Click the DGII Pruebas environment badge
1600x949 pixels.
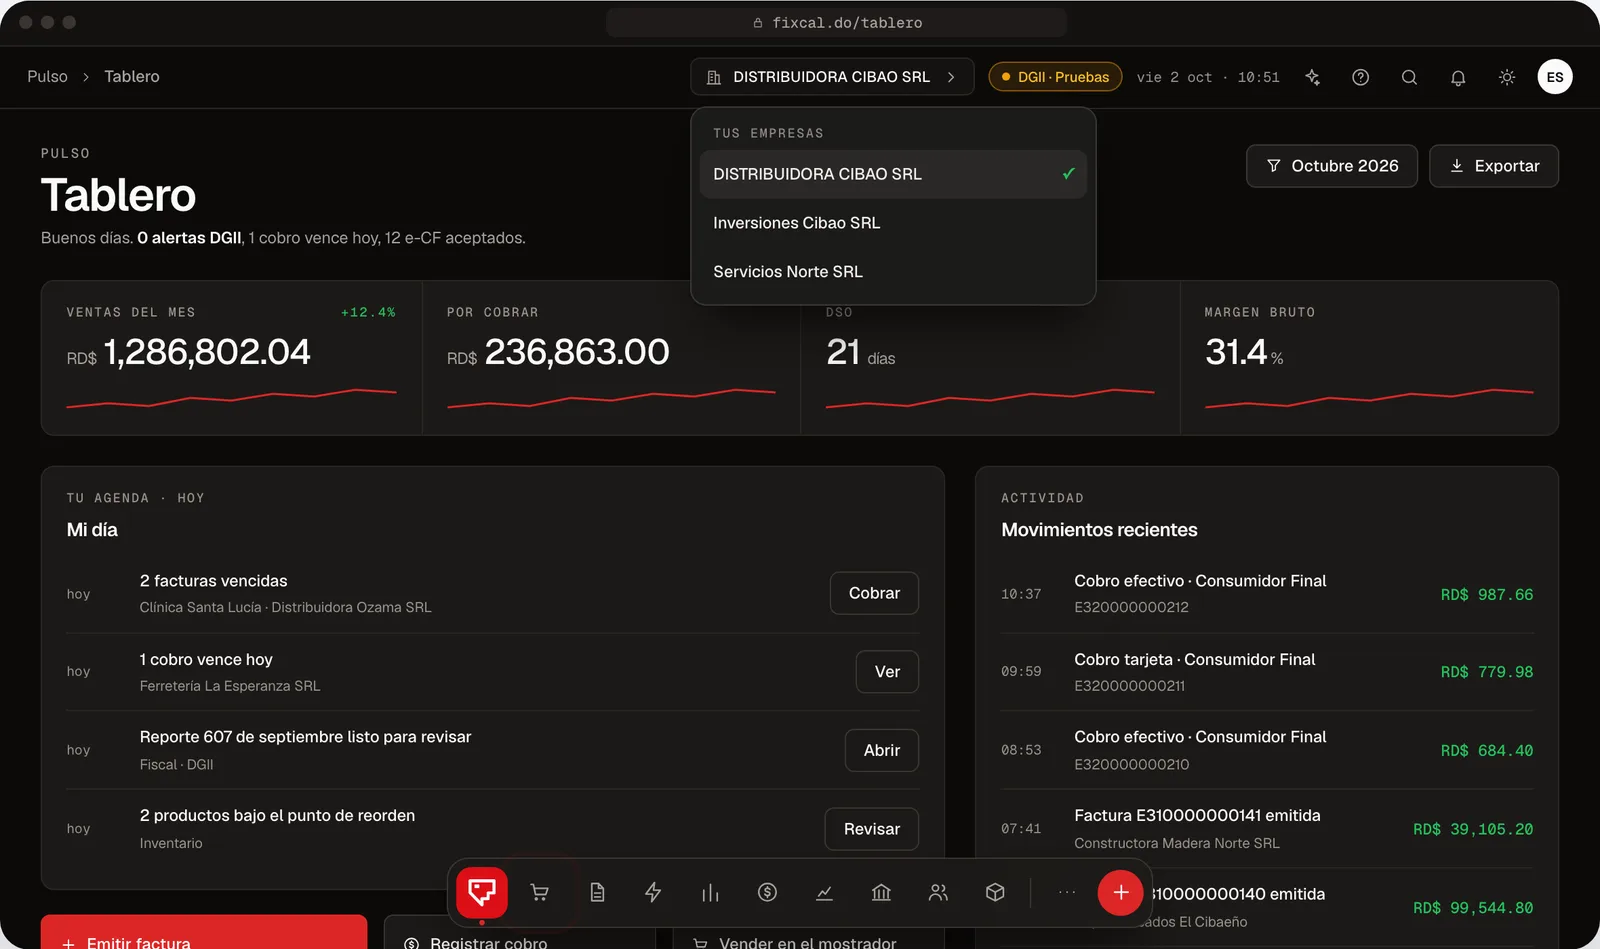pyautogui.click(x=1055, y=77)
